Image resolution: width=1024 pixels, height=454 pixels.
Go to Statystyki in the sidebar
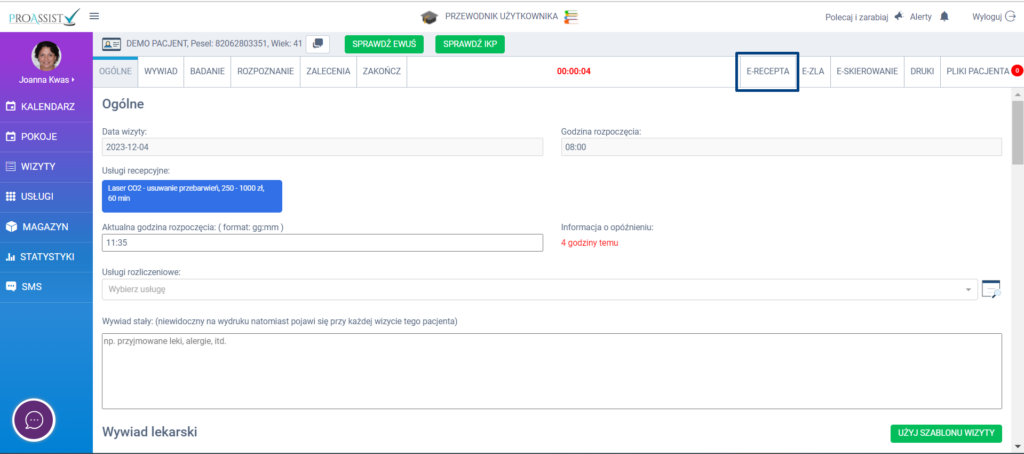pyautogui.click(x=46, y=257)
